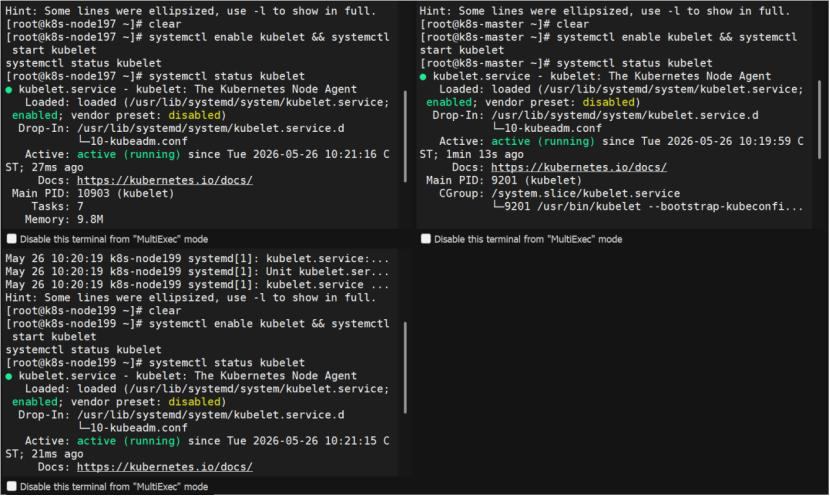Viewport: 830px width, 496px height.
Task: Click 'active (running)' status in k8s-master terminal
Action: tap(543, 141)
